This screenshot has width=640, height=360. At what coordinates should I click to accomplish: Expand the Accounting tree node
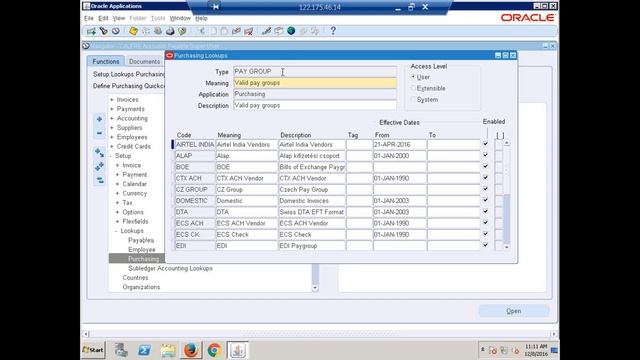coord(112,118)
